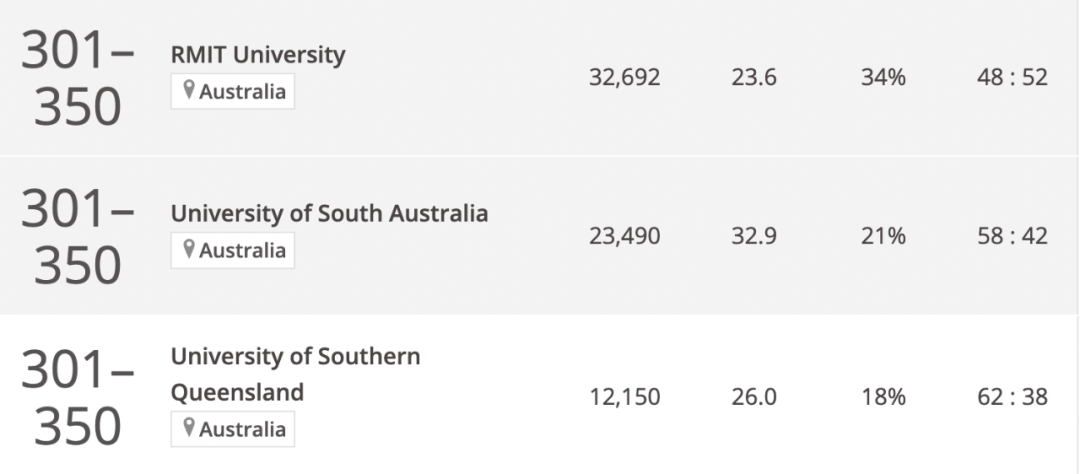The width and height of the screenshot is (1080, 474).
Task: Click the location pin icon under RMIT University
Action: pos(187,92)
